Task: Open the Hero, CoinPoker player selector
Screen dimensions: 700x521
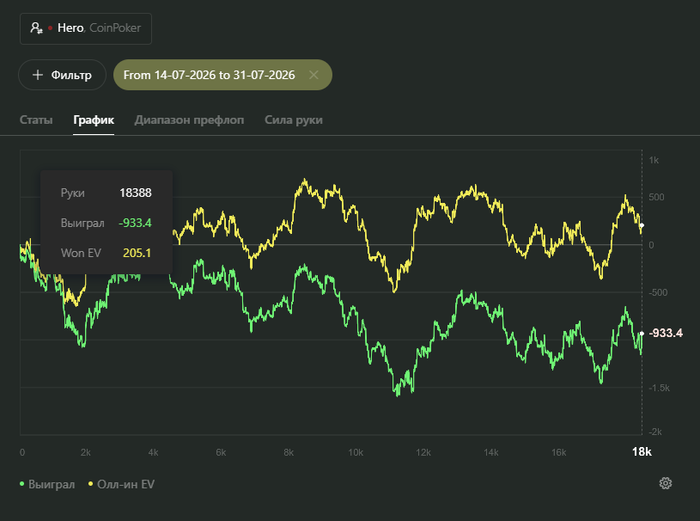Action: point(86,29)
